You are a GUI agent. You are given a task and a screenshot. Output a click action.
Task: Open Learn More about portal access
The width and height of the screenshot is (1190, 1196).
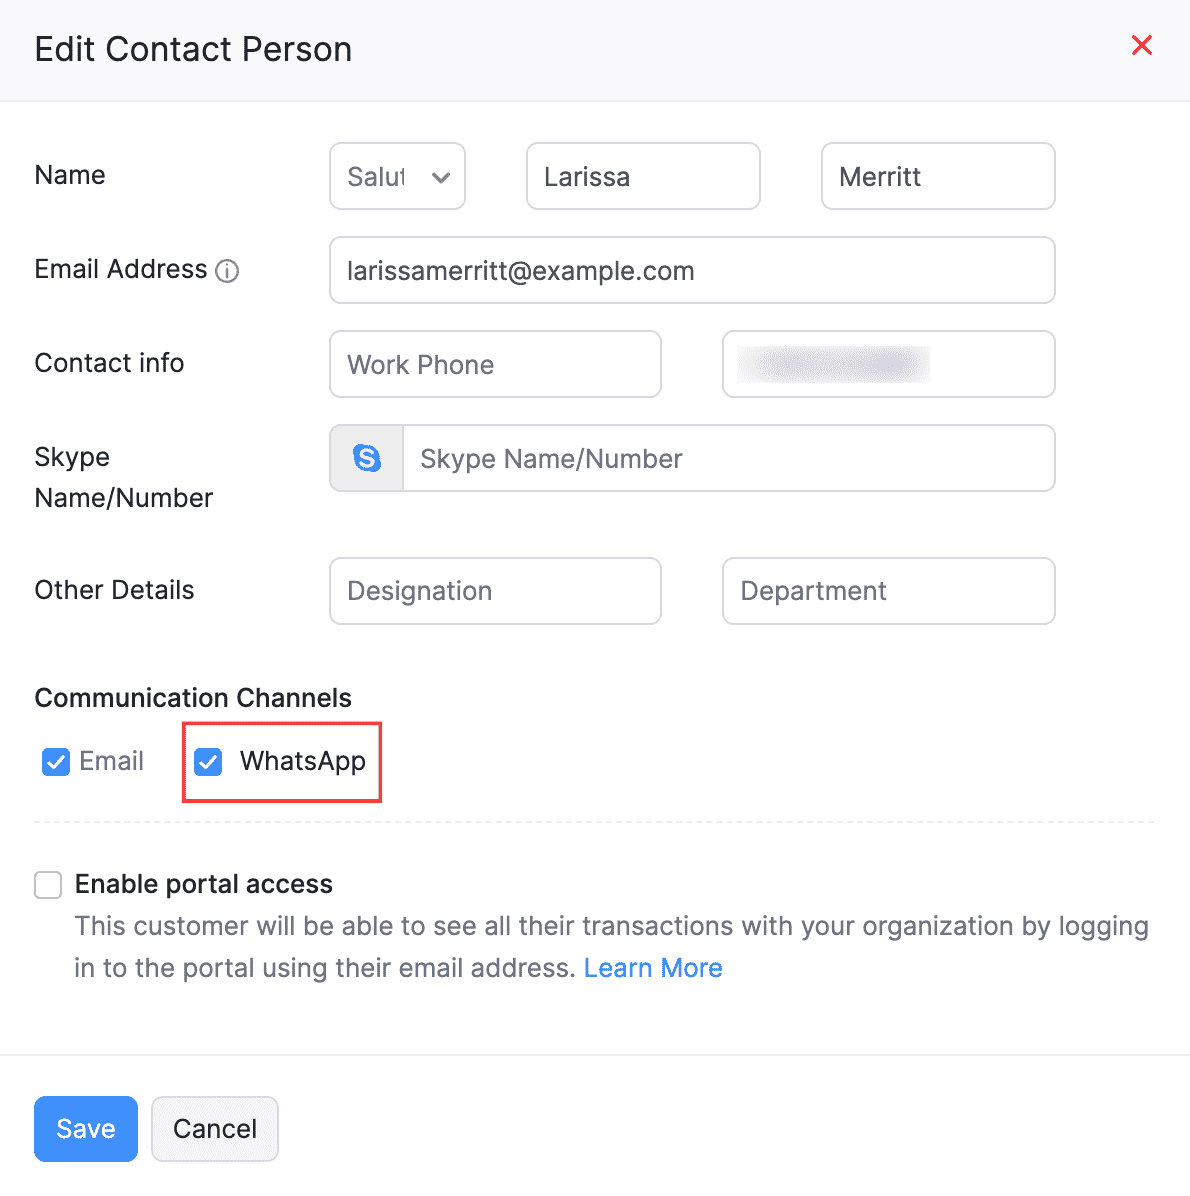[x=653, y=967]
